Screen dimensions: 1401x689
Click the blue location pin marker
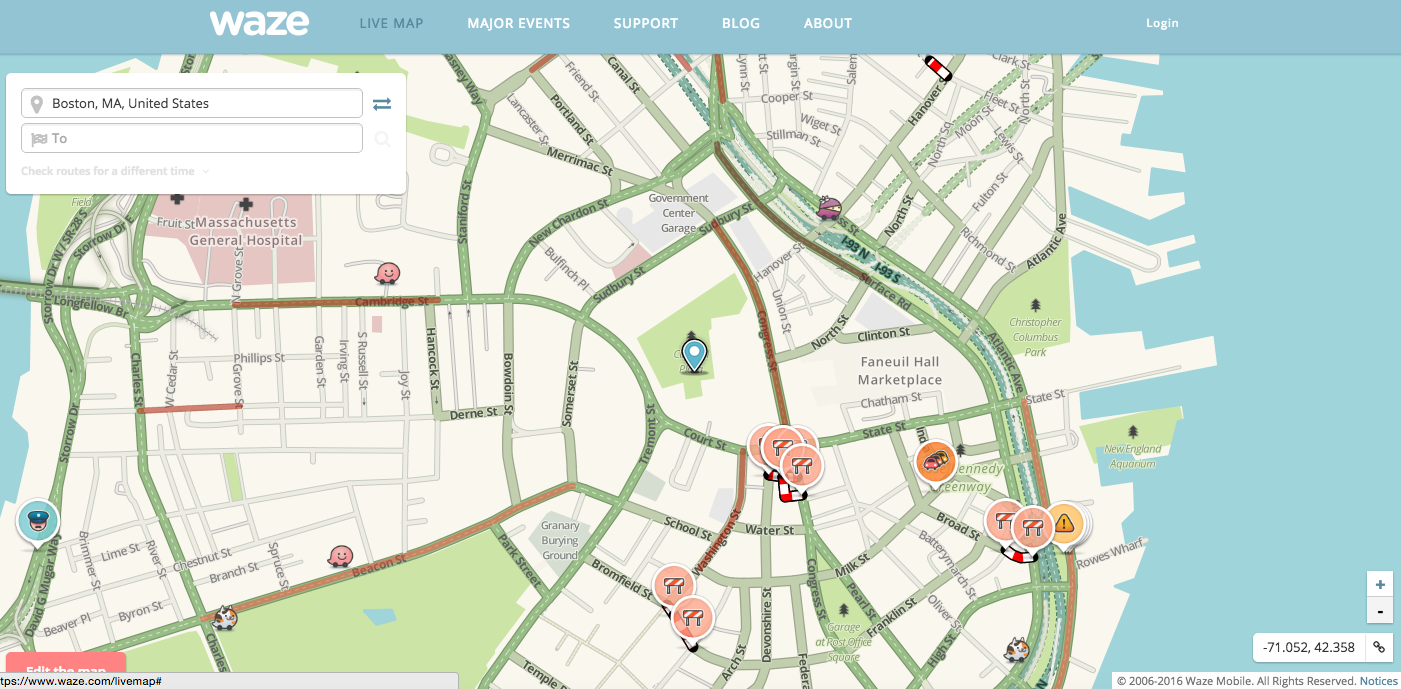coord(693,354)
